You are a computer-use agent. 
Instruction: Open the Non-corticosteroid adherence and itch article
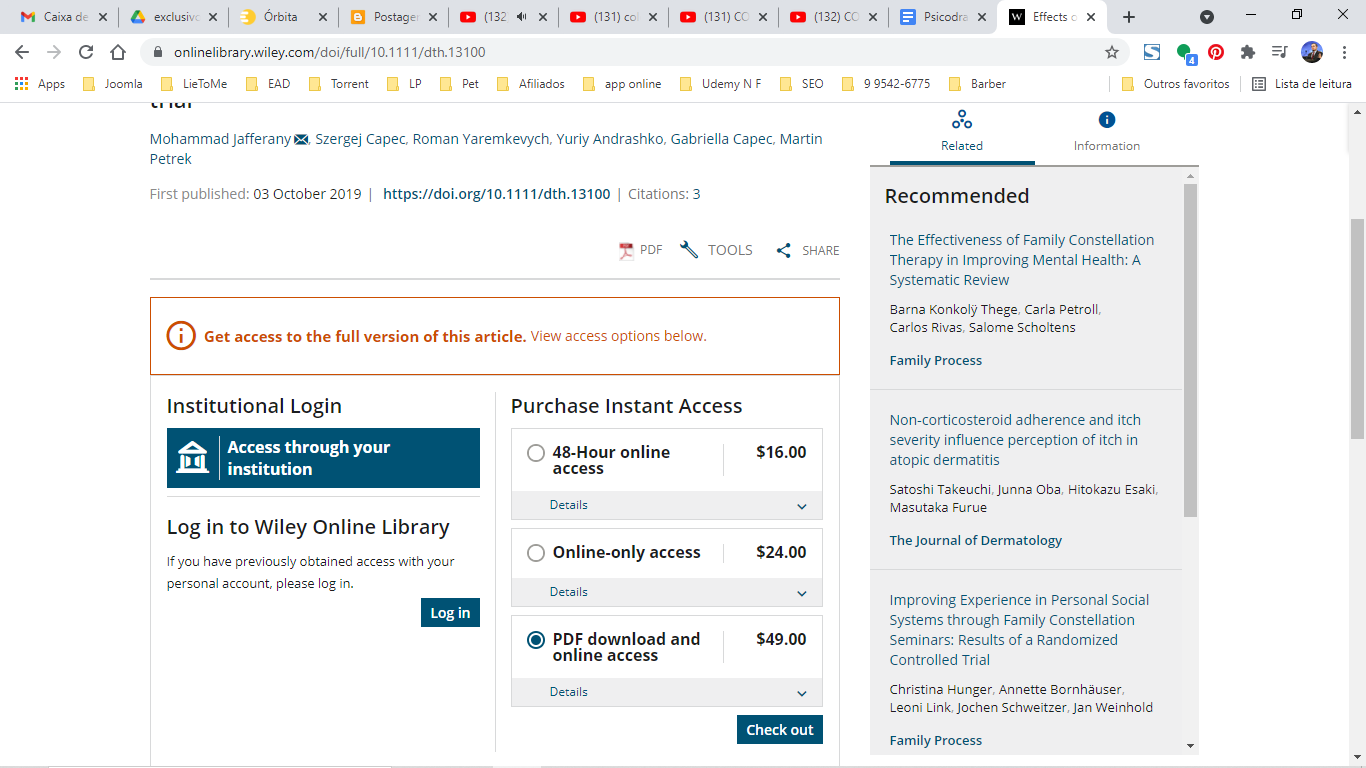[1015, 440]
